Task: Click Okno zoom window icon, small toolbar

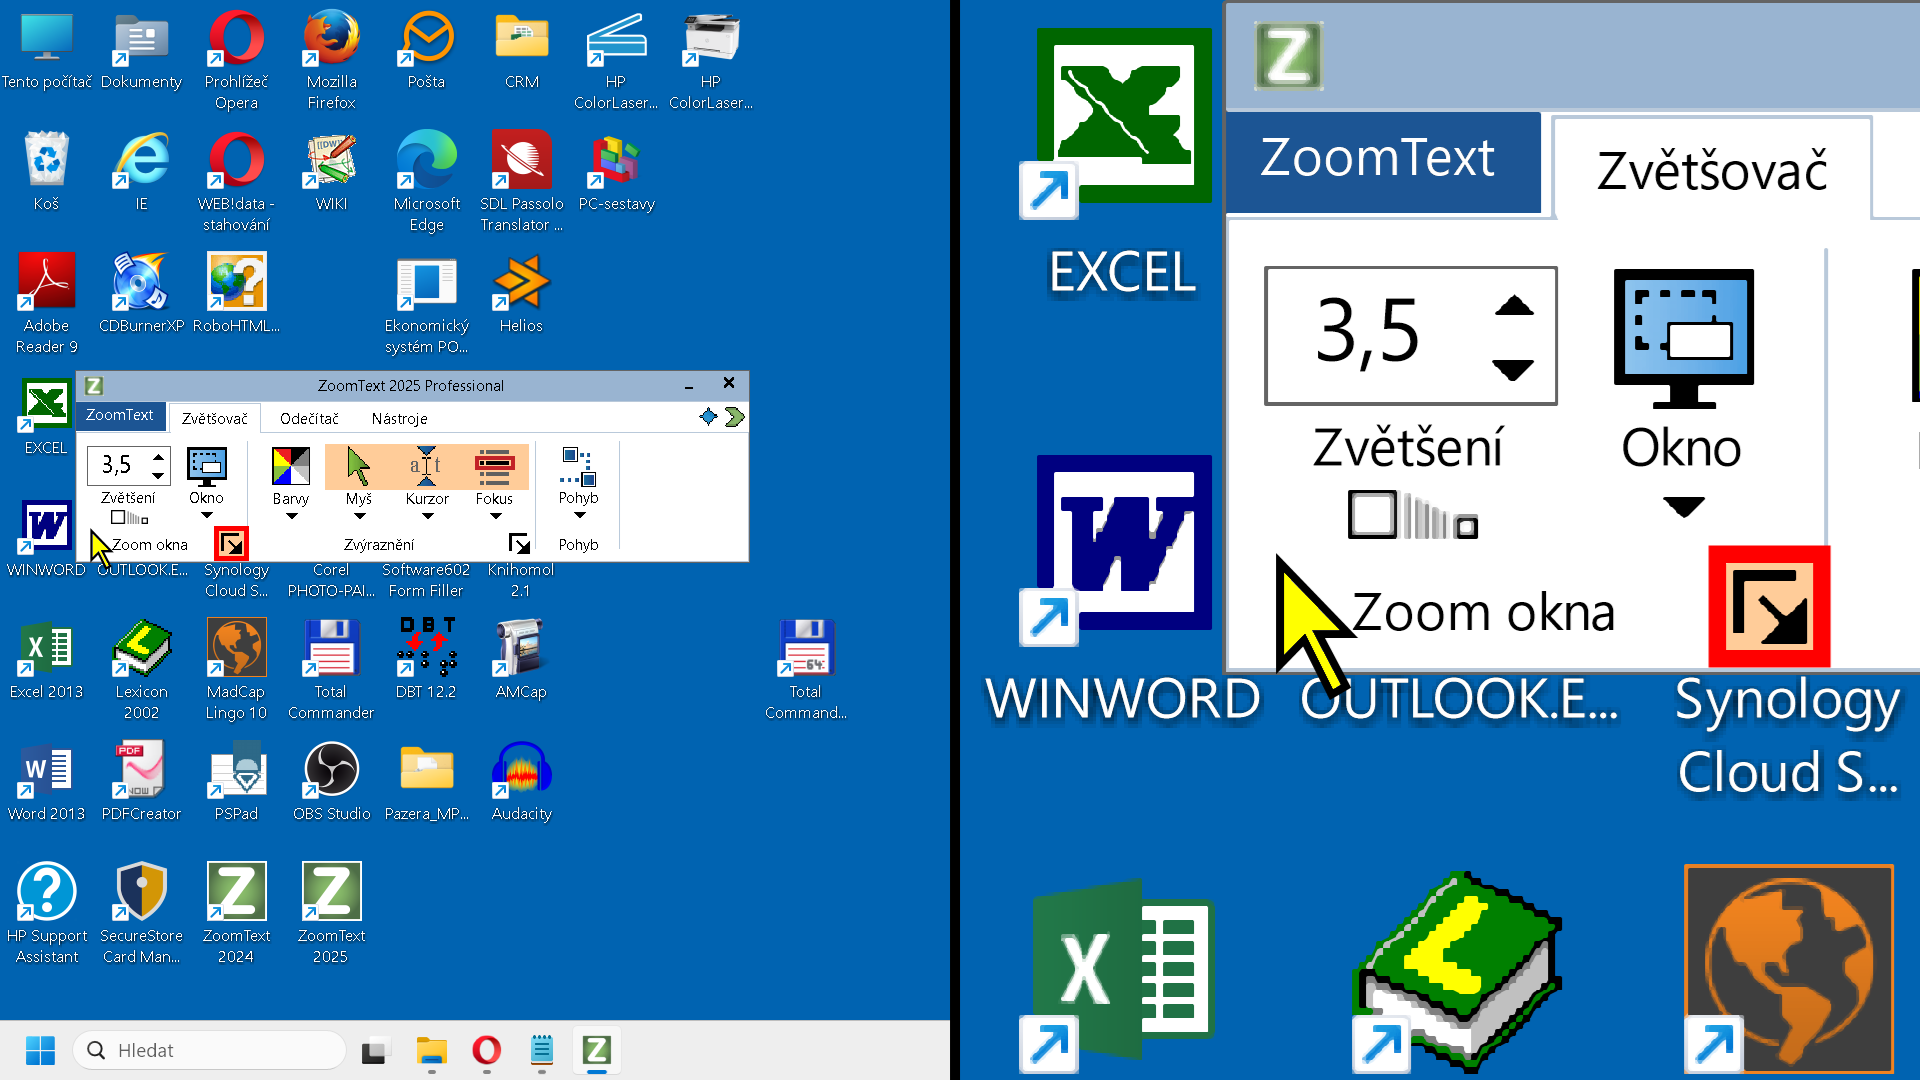Action: (207, 467)
